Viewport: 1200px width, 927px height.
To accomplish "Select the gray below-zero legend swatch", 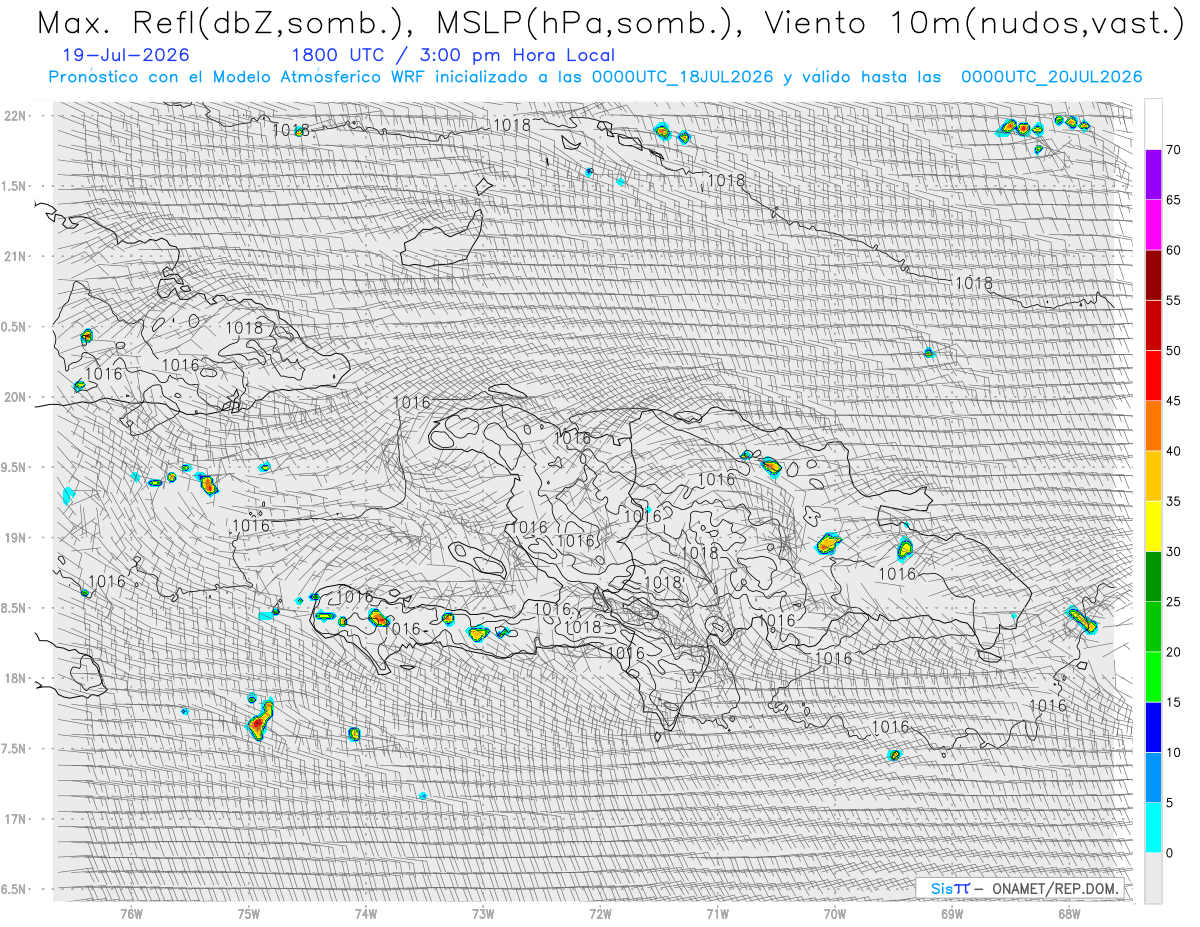I will pos(1153,878).
